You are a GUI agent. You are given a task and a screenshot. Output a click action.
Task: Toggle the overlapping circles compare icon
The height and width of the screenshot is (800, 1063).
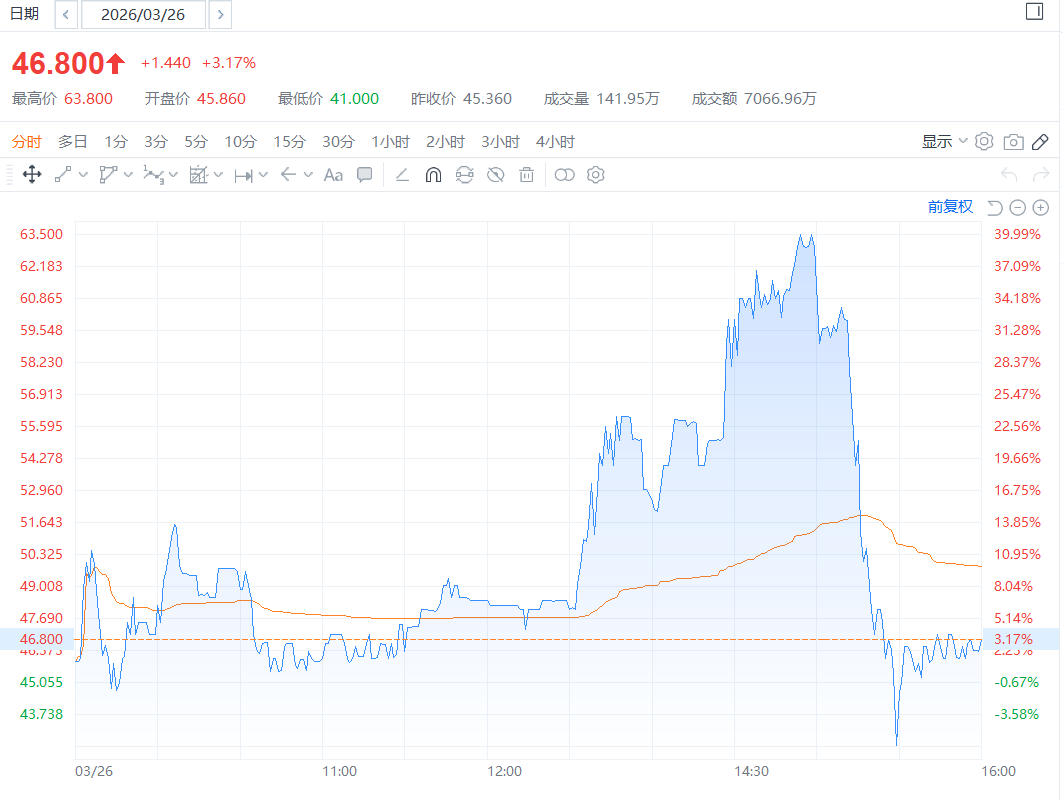tap(565, 175)
